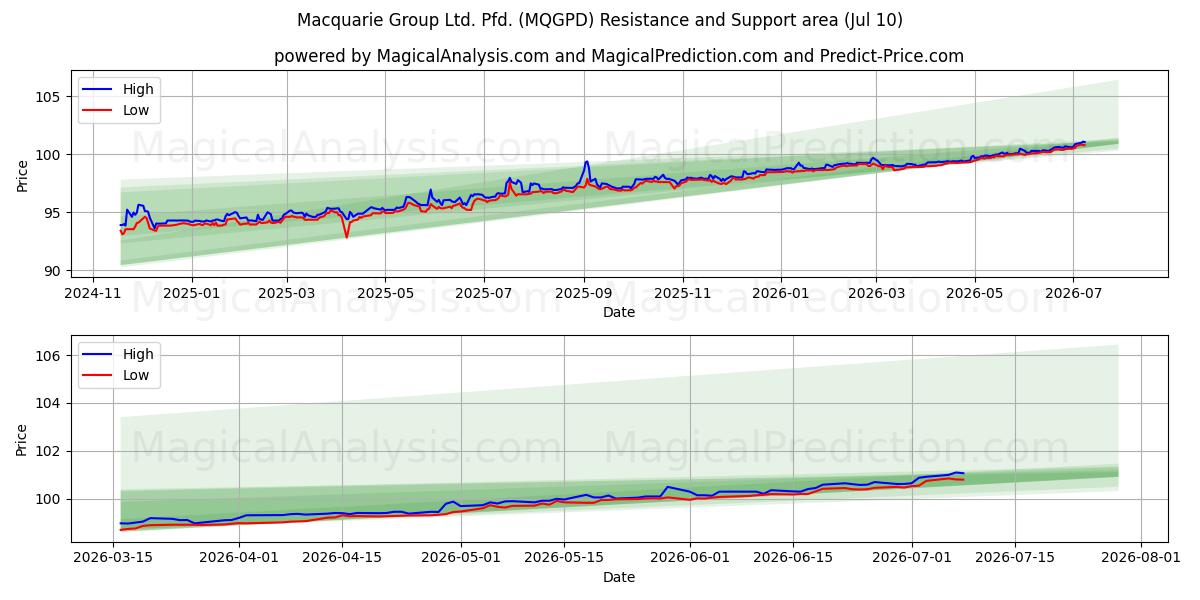Click upper chart x-axis label '2025-07'
The width and height of the screenshot is (1200, 600).
(x=484, y=294)
